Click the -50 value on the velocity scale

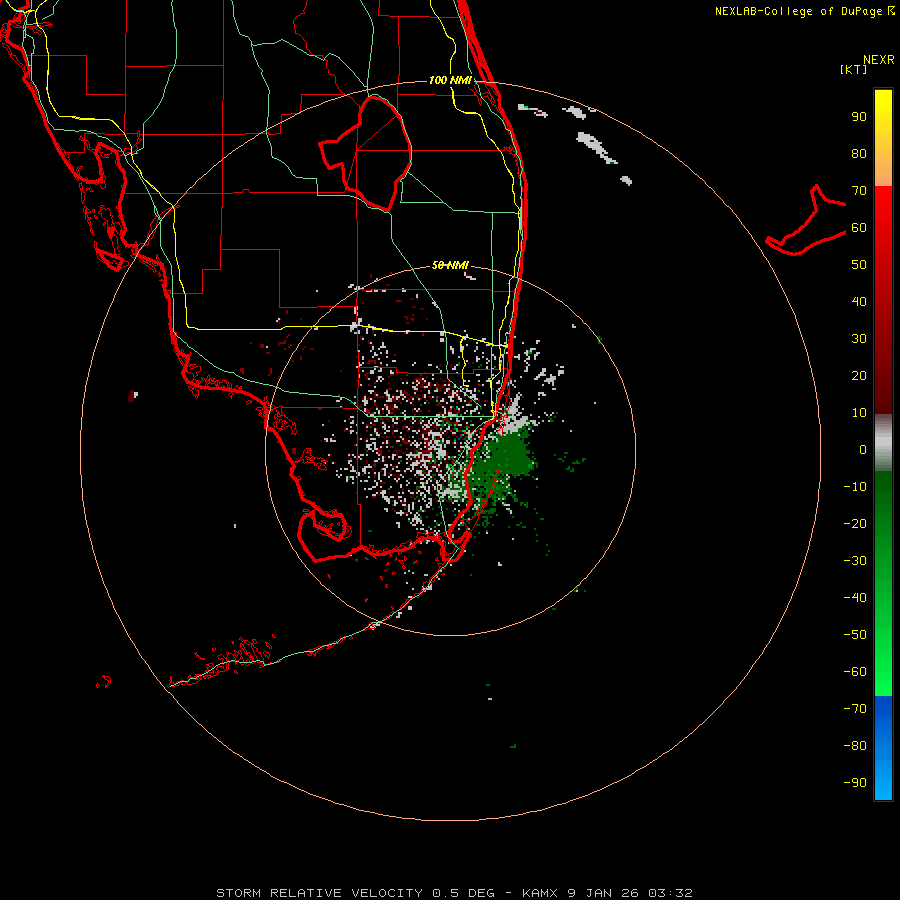[x=855, y=635]
